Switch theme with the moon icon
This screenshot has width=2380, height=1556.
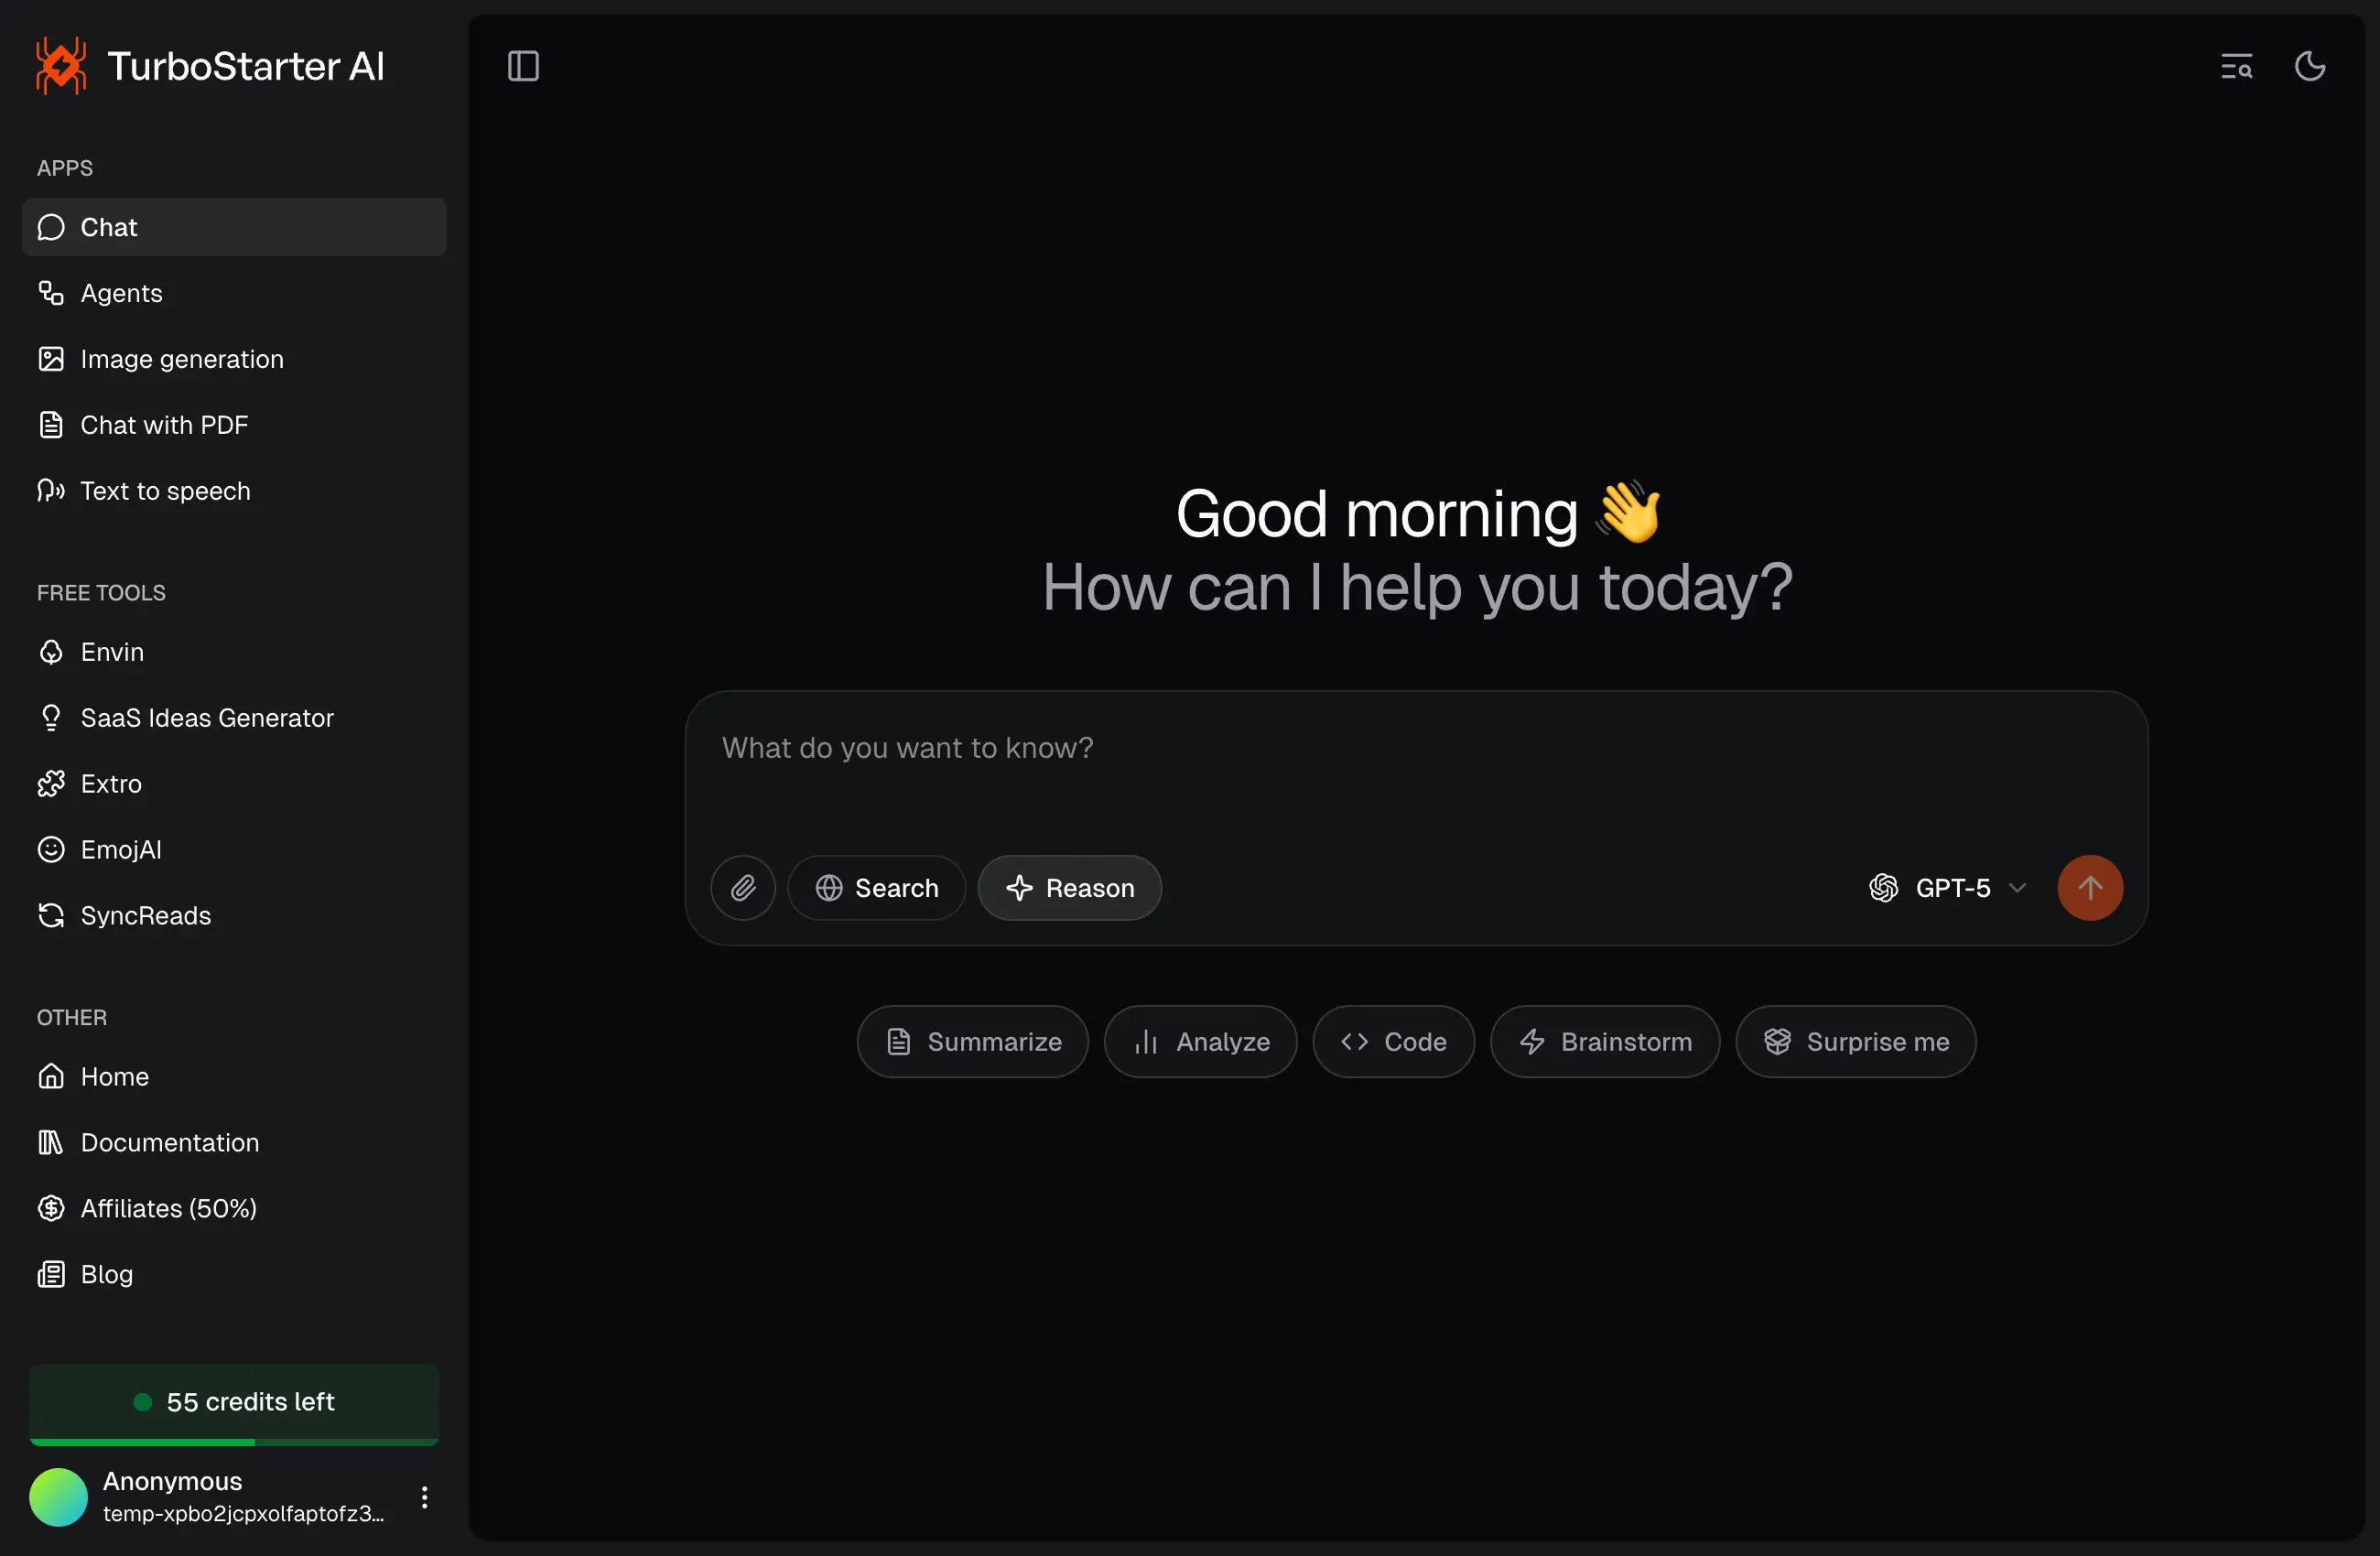coord(2309,66)
